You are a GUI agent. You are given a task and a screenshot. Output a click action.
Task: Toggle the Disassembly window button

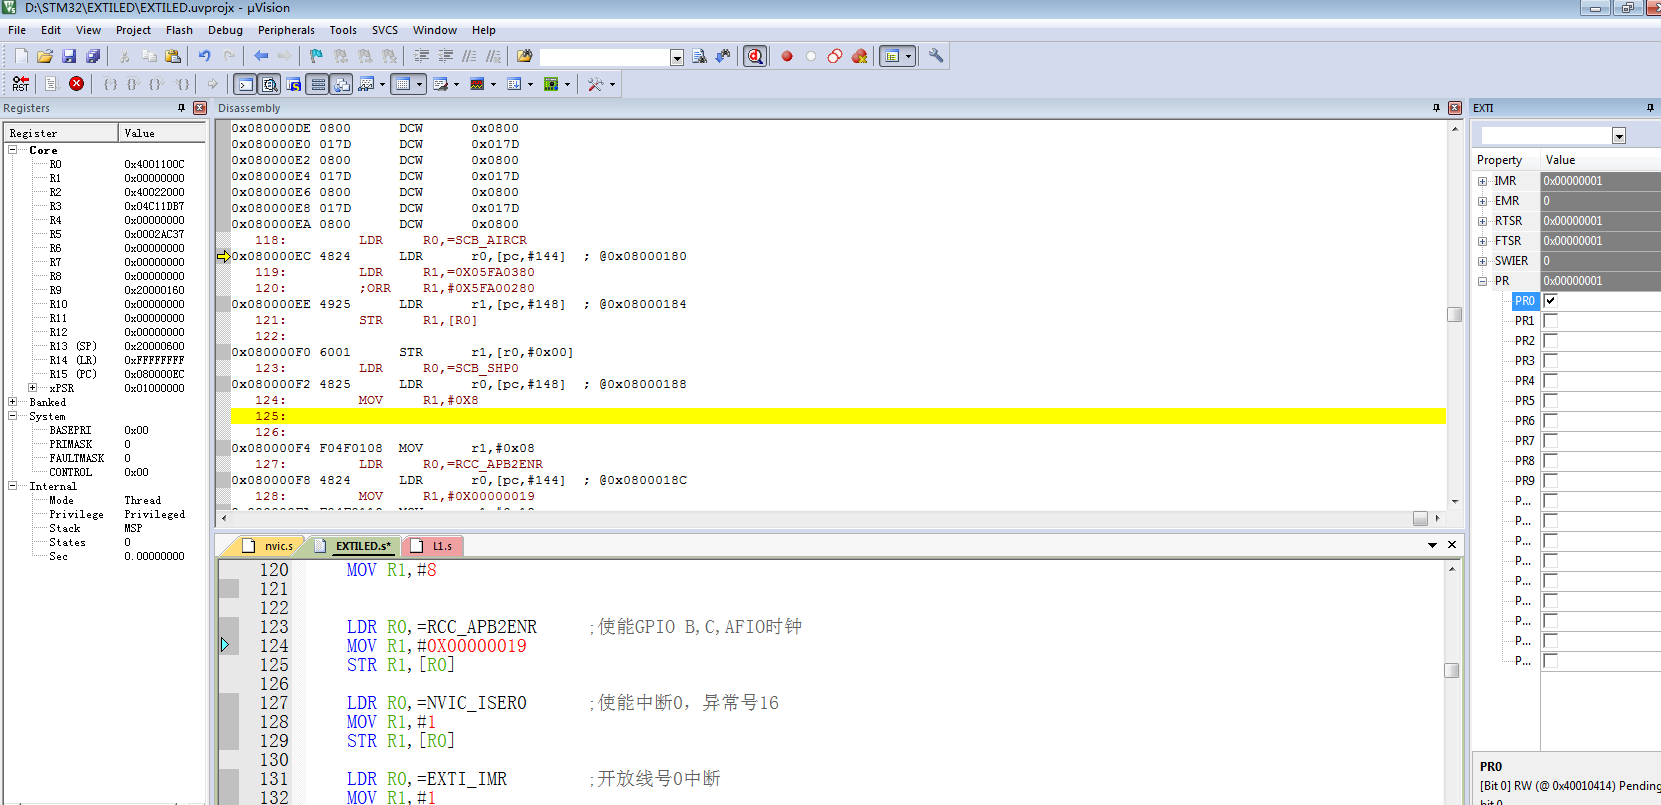coord(269,84)
